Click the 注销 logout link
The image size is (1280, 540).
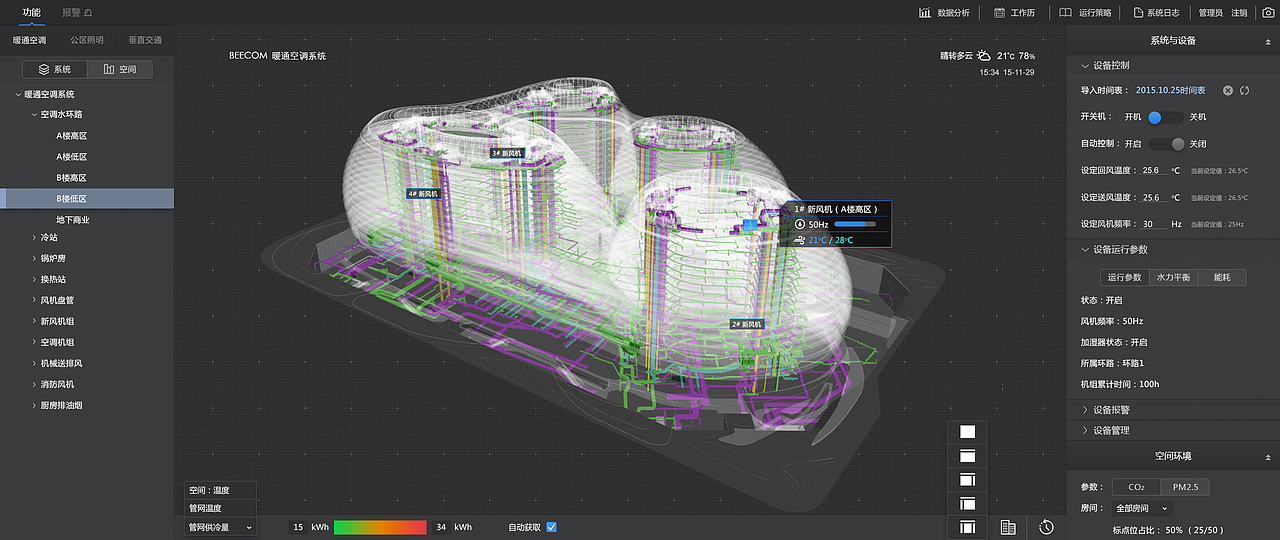click(1239, 13)
